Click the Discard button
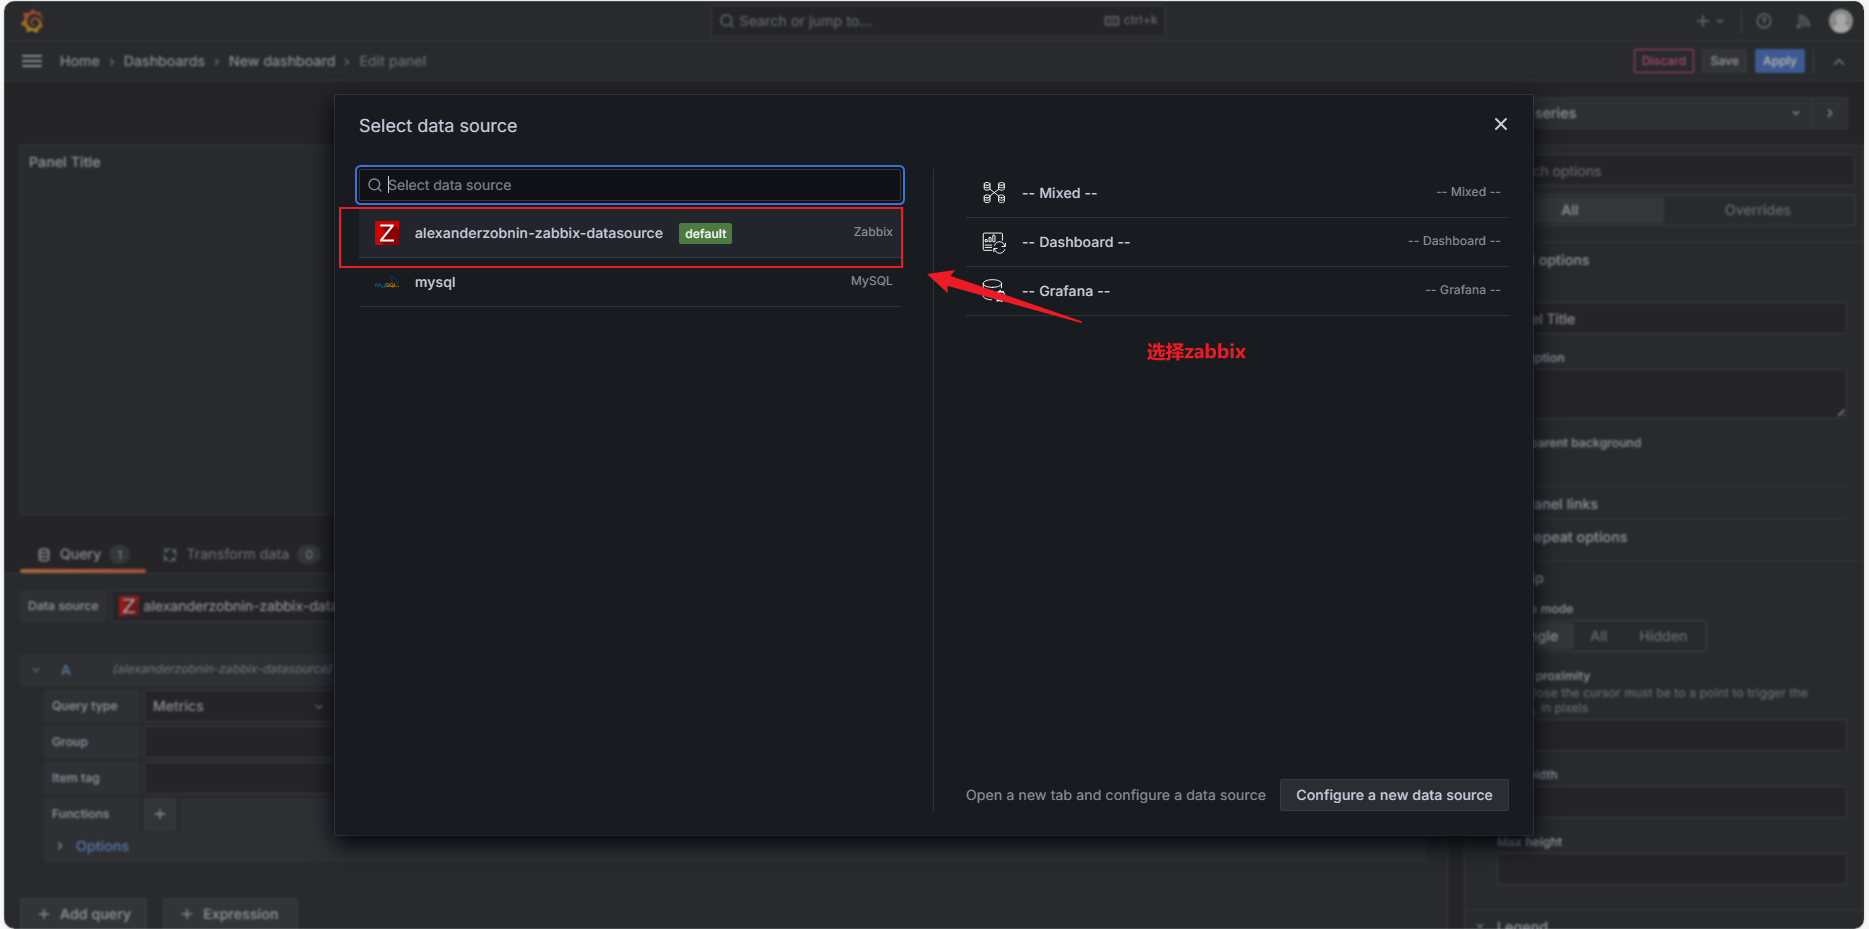Viewport: 1869px width, 929px height. pyautogui.click(x=1664, y=61)
